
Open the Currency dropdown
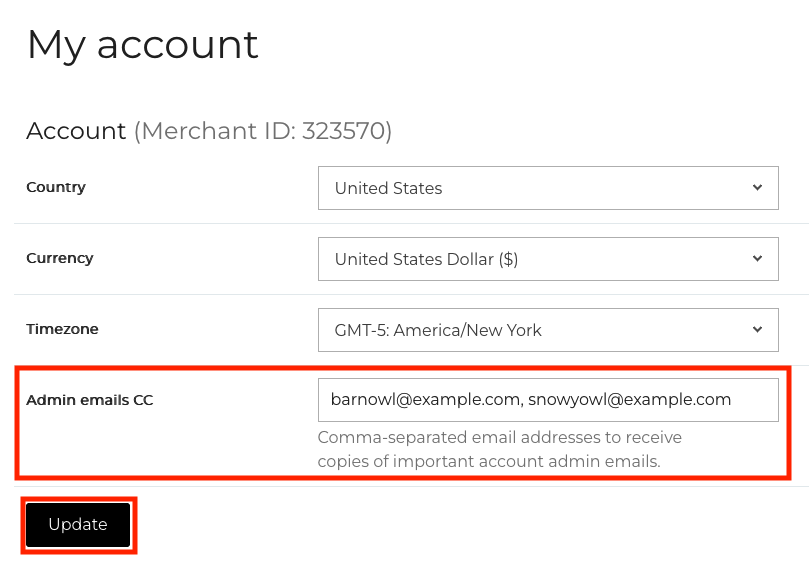(547, 259)
